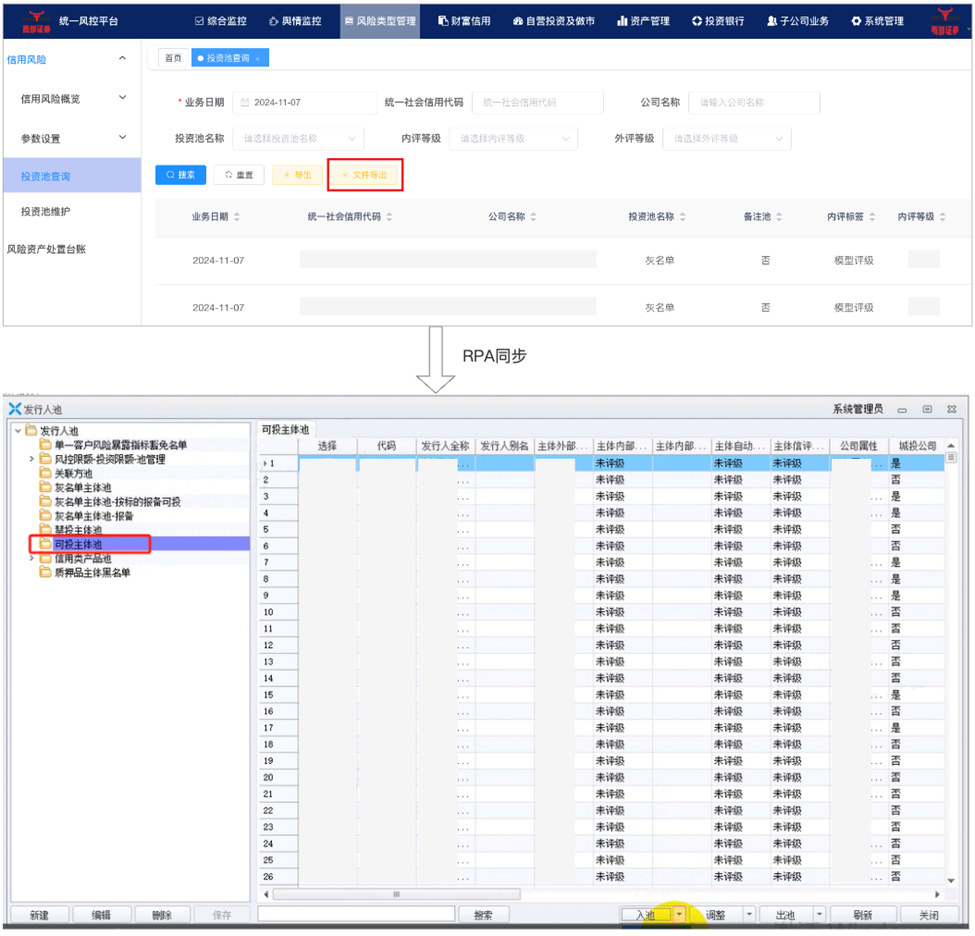Open the 入池 button dropdown arrow
Image resolution: width=975 pixels, height=936 pixels.
click(x=680, y=915)
